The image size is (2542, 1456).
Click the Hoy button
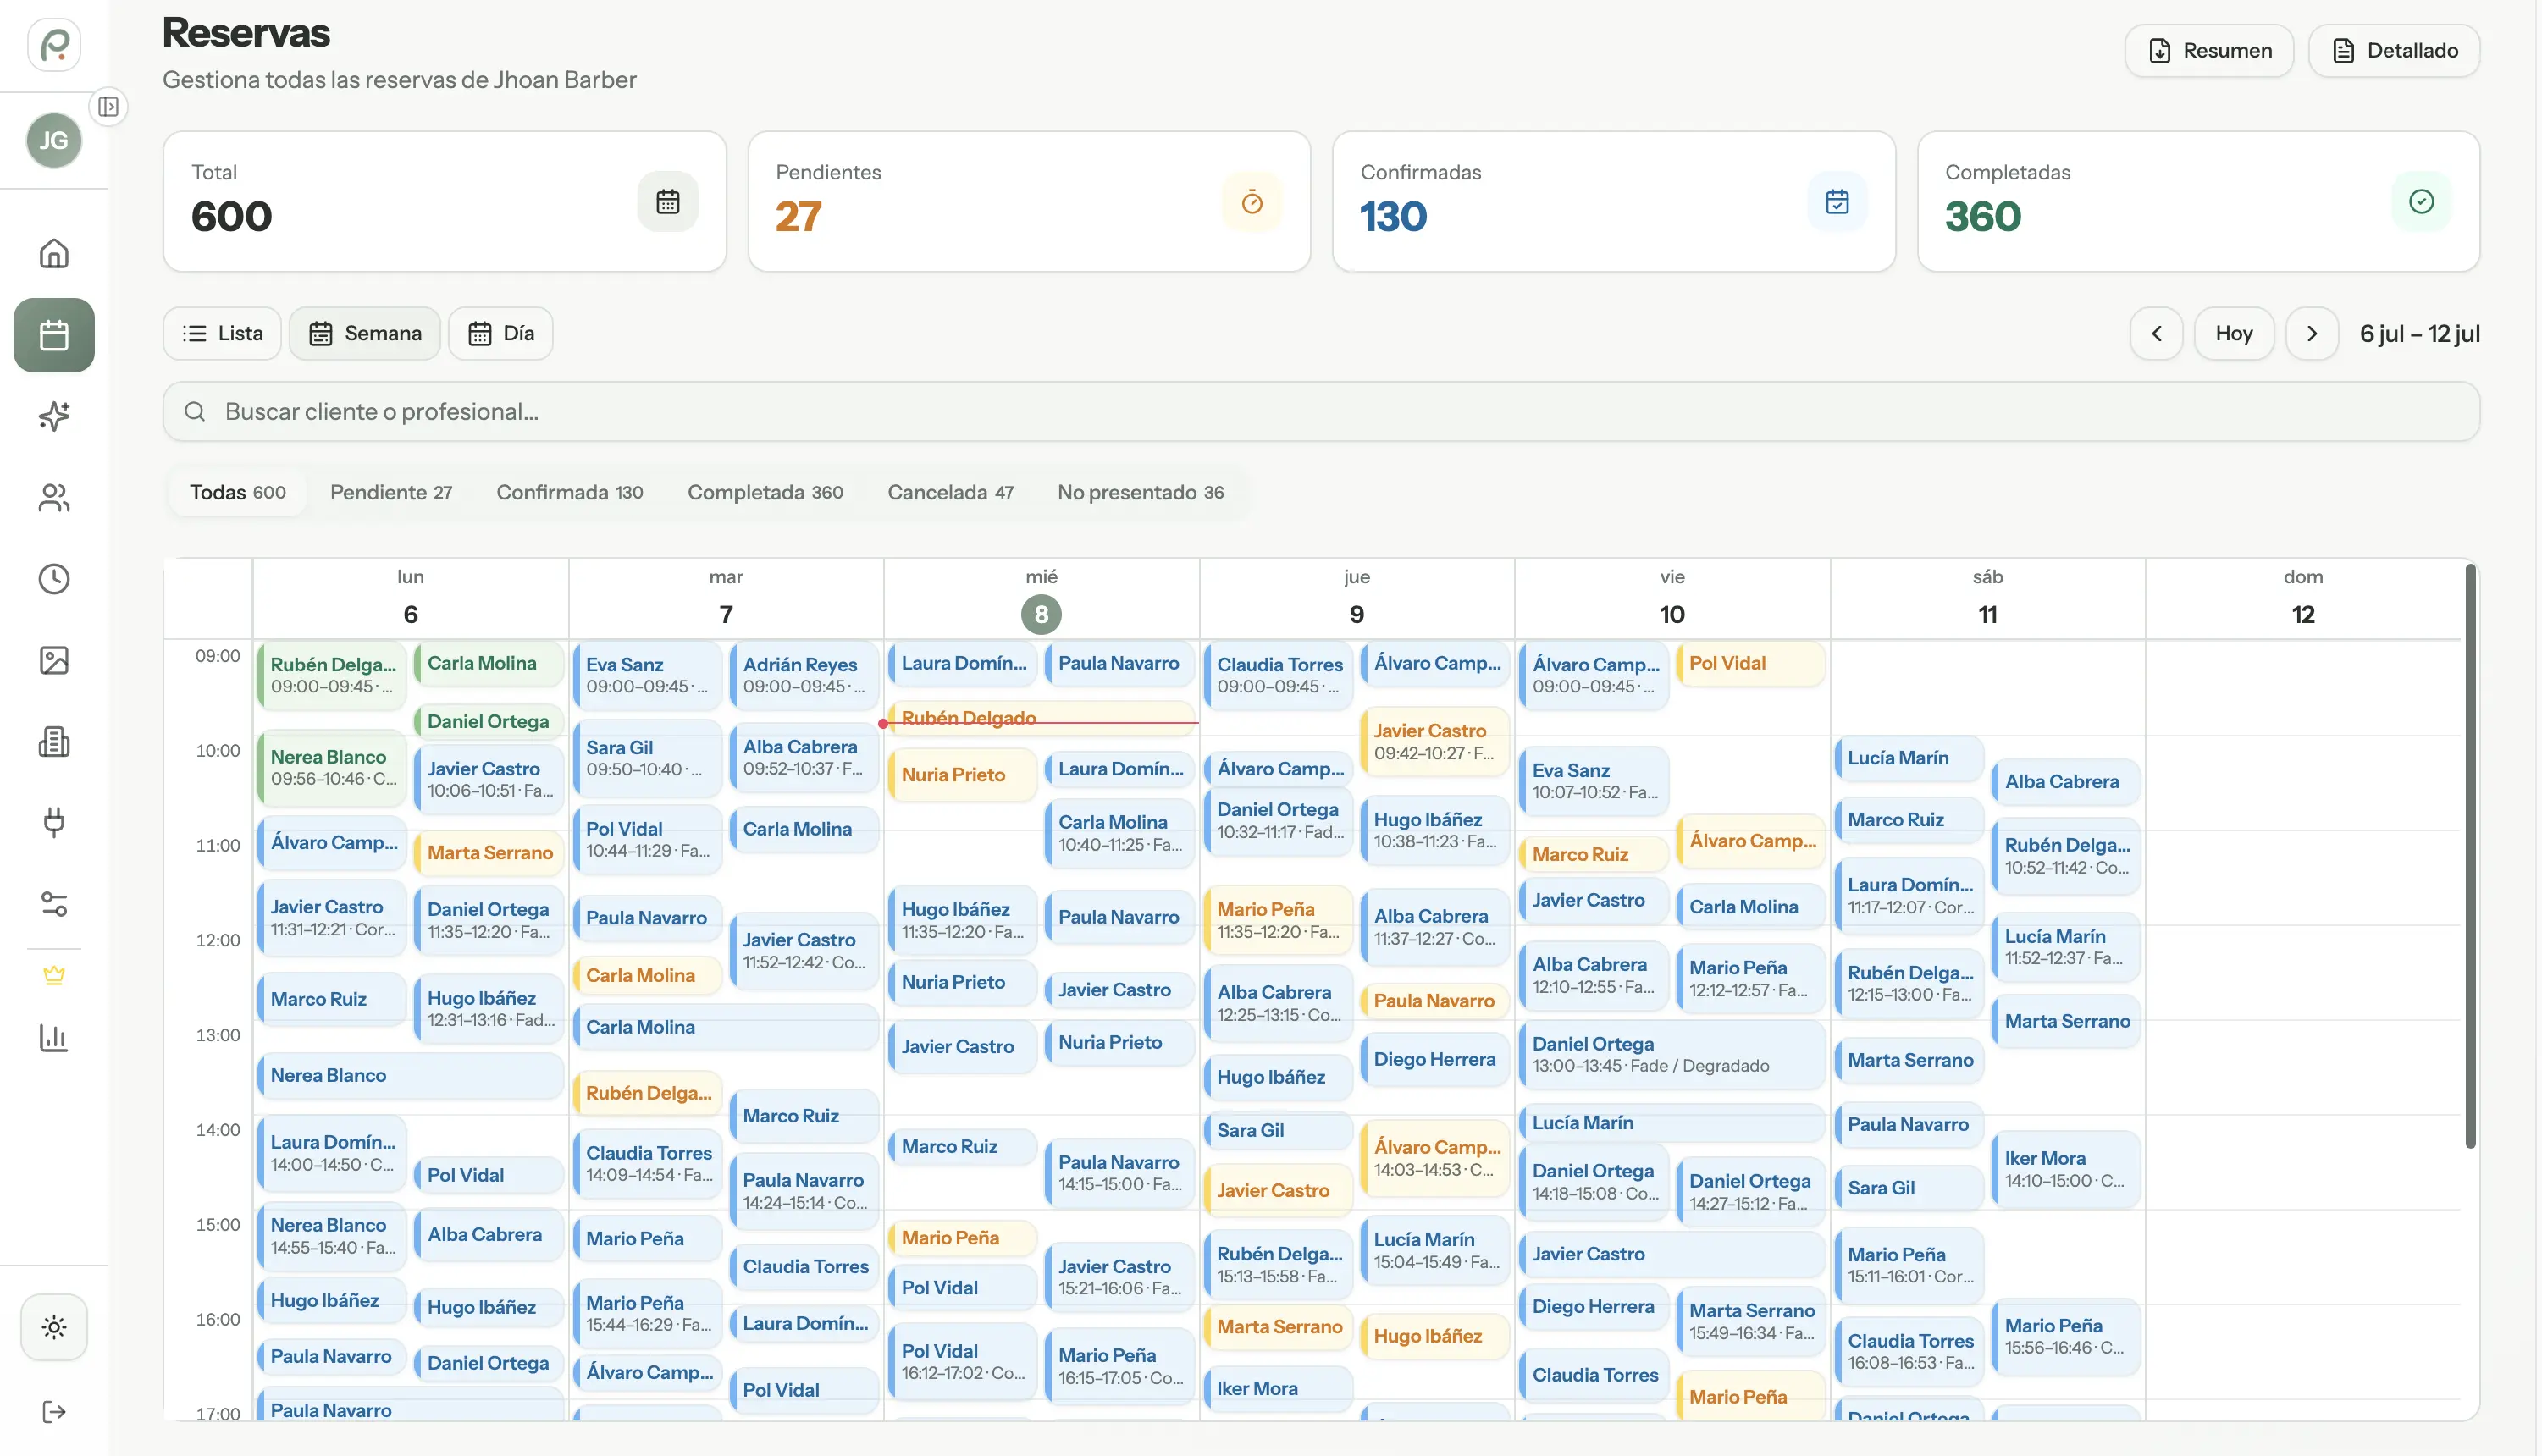(2234, 333)
